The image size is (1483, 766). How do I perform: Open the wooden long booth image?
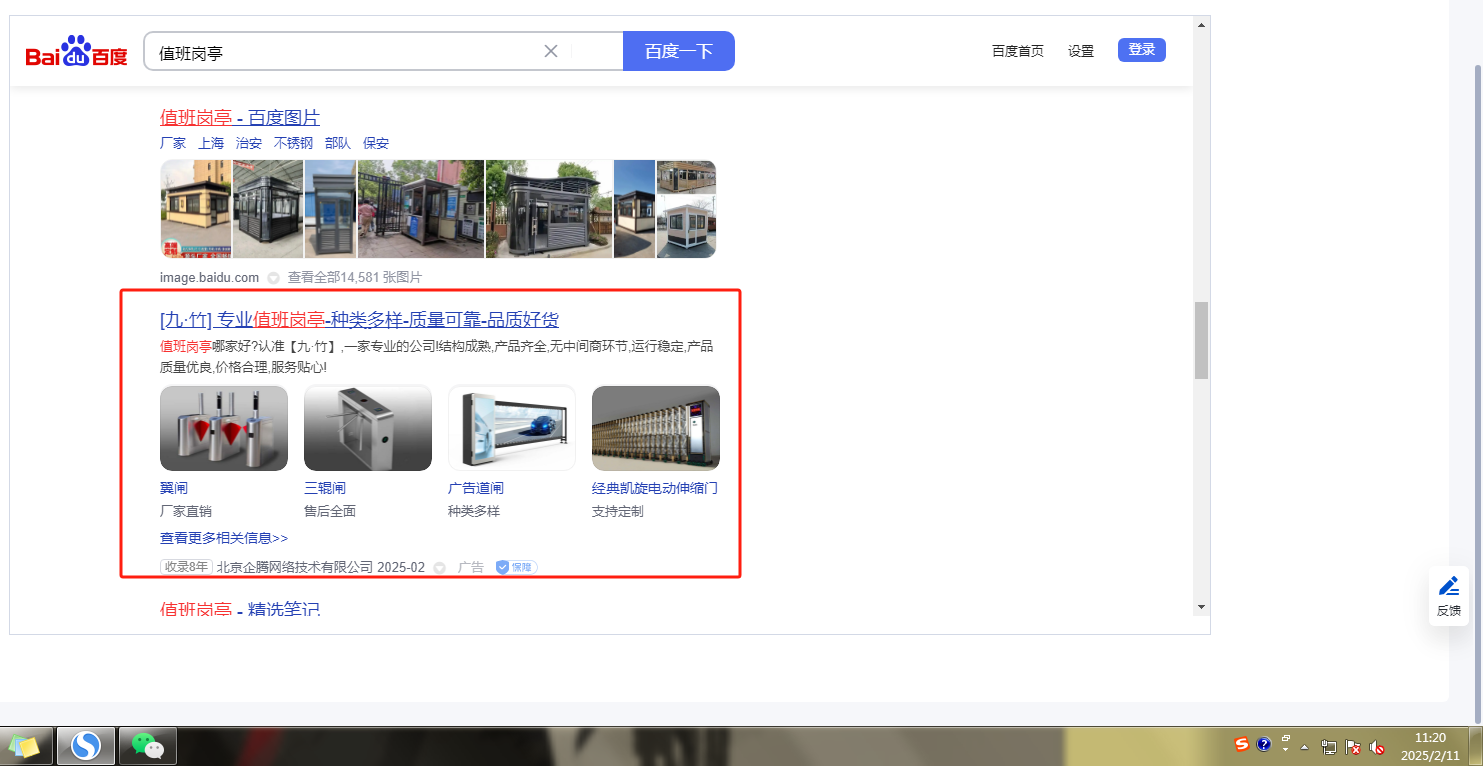point(687,177)
